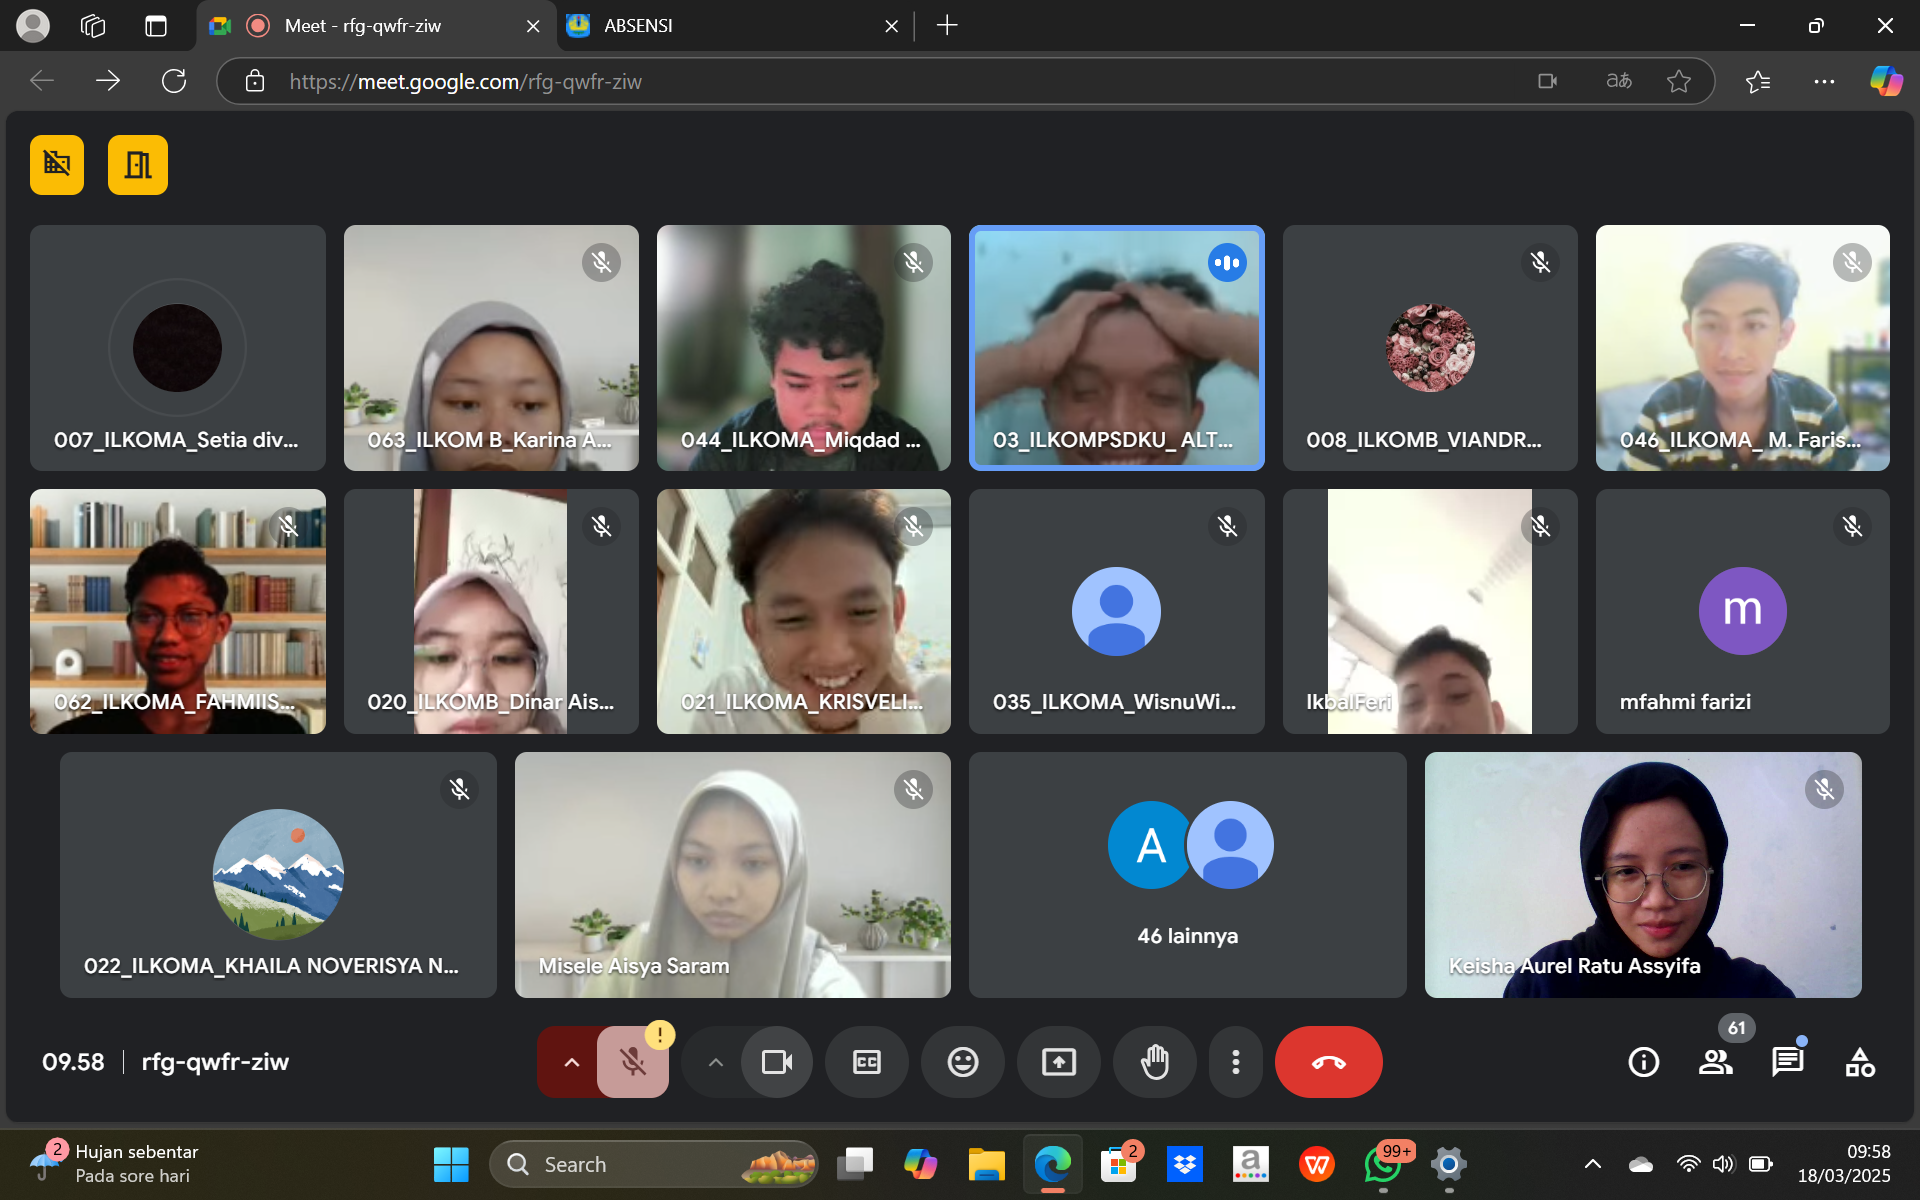Toggle closed captions button

[866, 1062]
